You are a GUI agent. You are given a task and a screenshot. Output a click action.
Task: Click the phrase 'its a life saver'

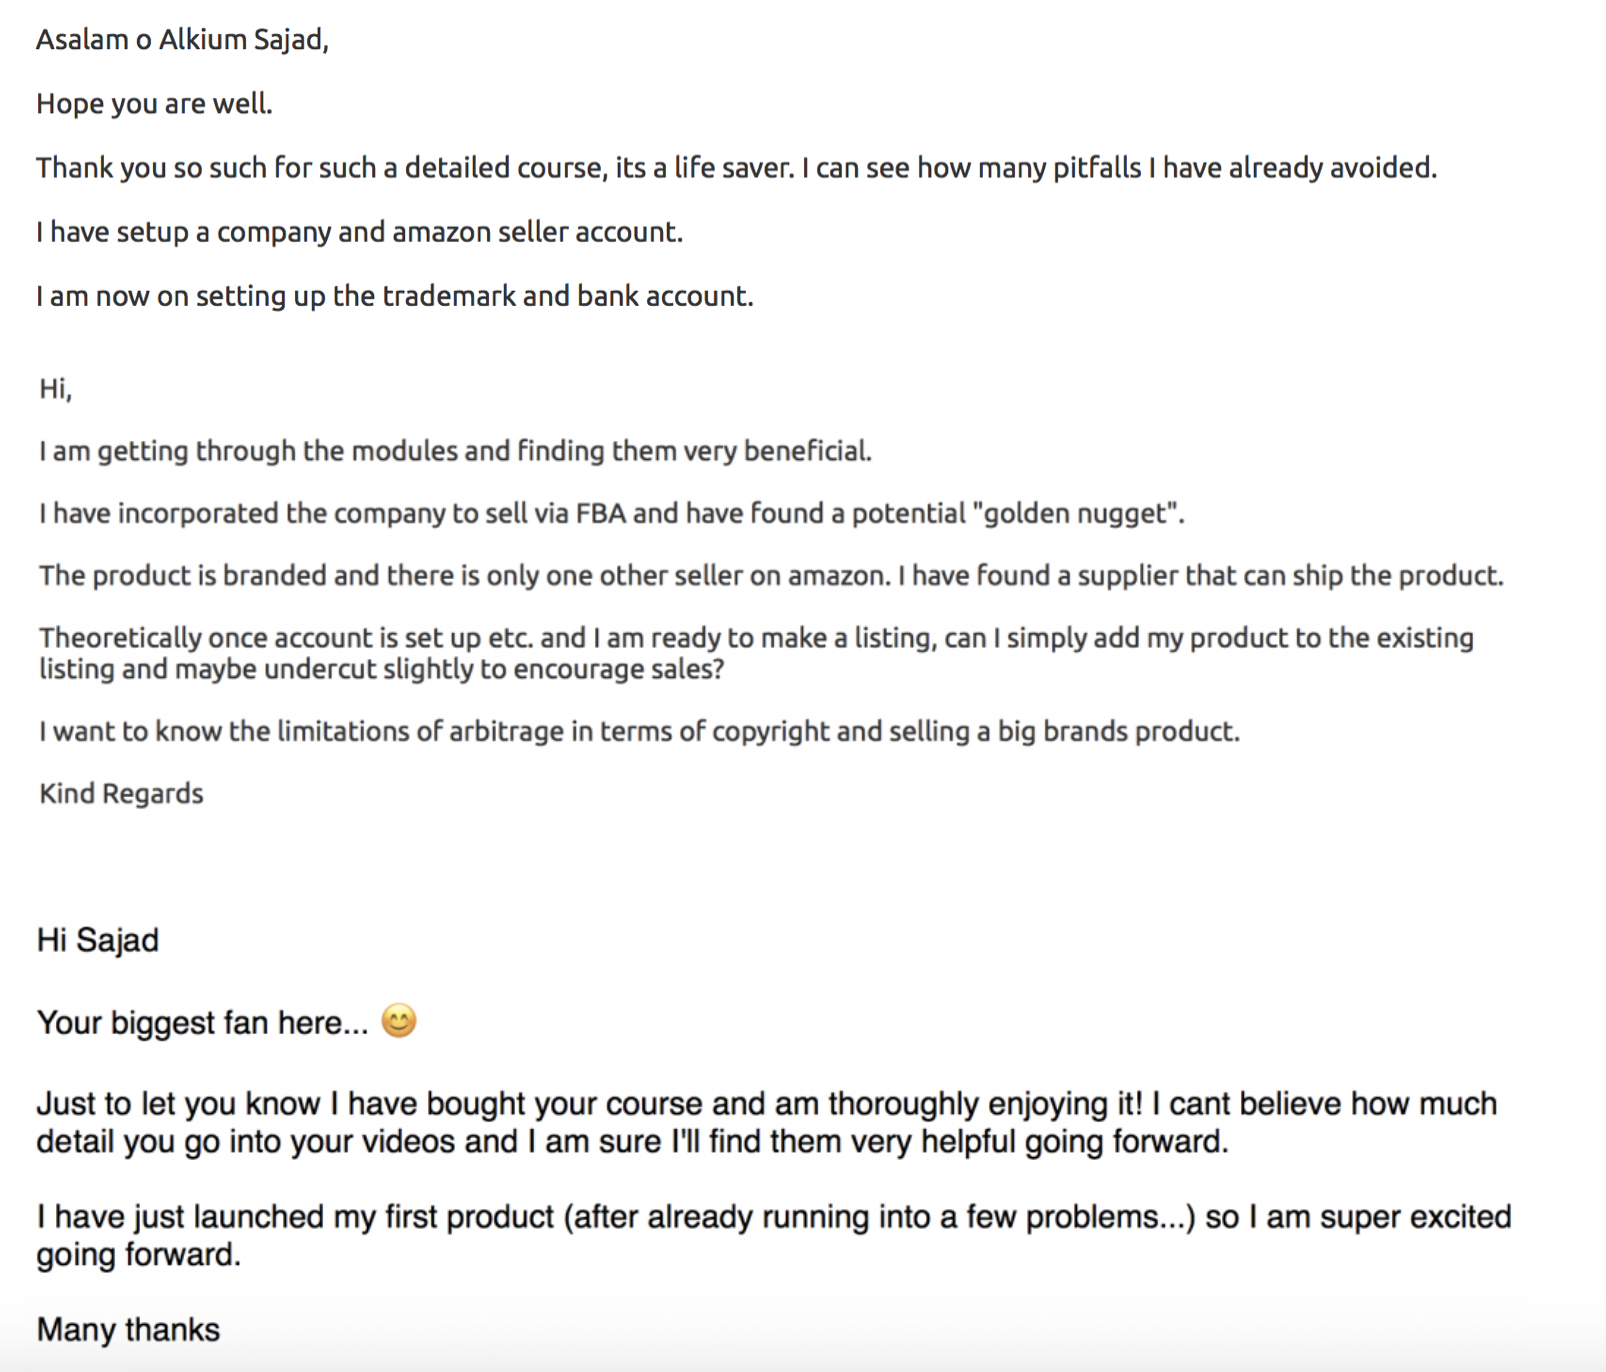pos(704,168)
